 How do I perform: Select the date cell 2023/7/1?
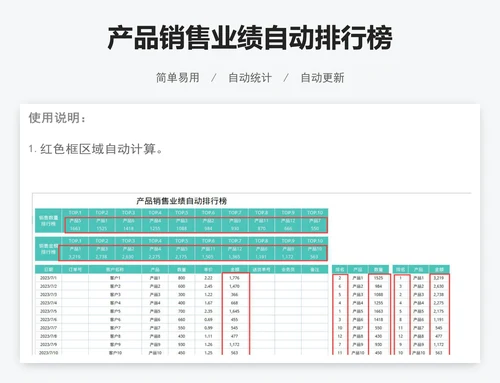48,278
